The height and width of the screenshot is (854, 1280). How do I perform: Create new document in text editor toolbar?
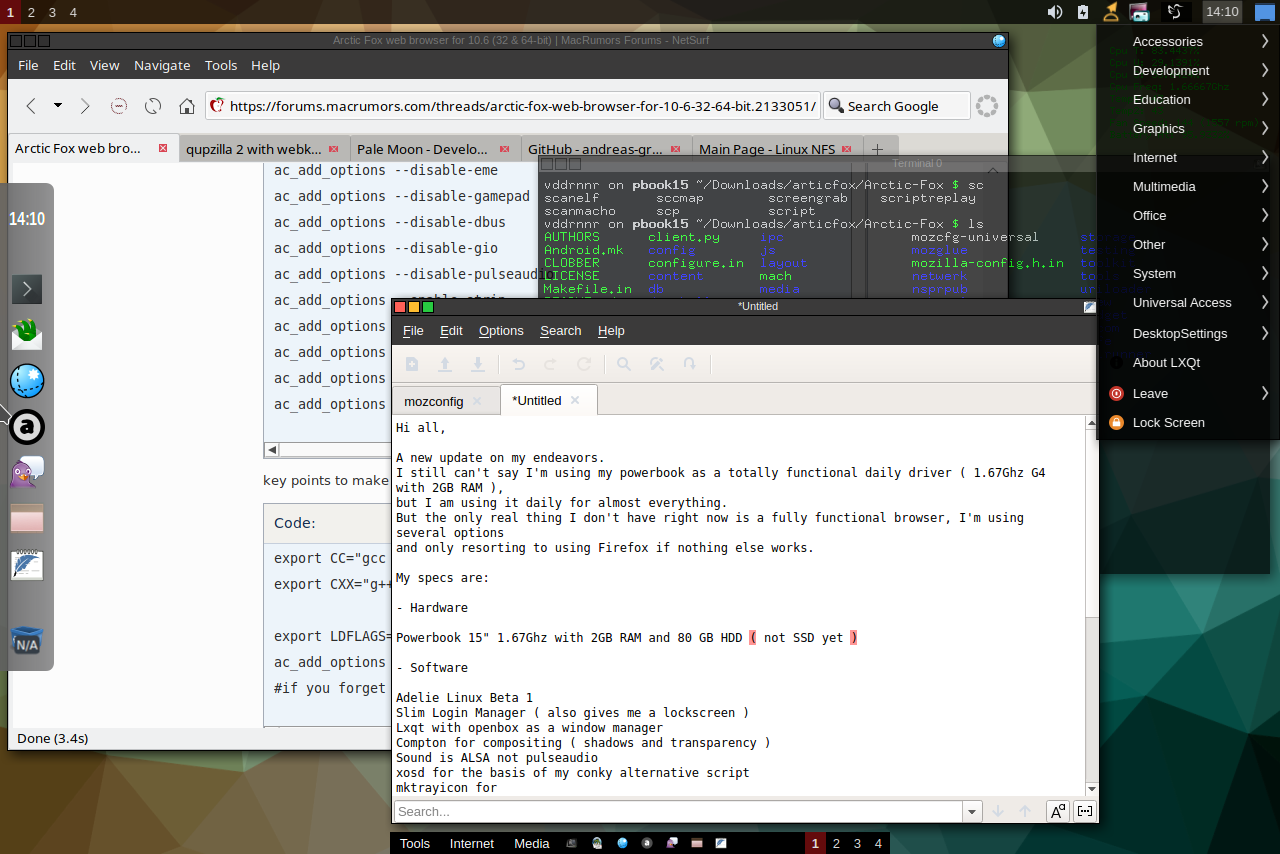[412, 365]
